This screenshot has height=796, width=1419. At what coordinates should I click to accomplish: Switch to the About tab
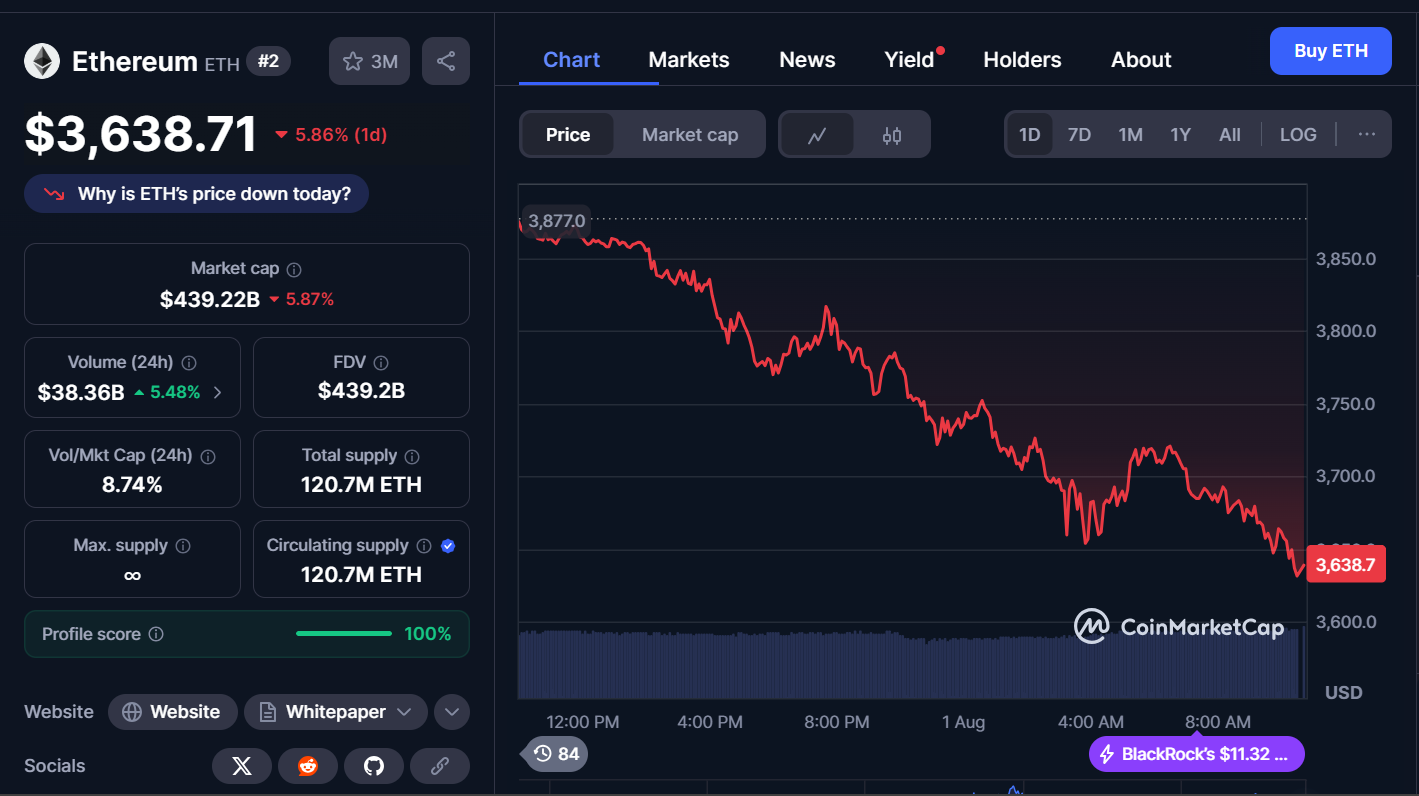point(1141,60)
